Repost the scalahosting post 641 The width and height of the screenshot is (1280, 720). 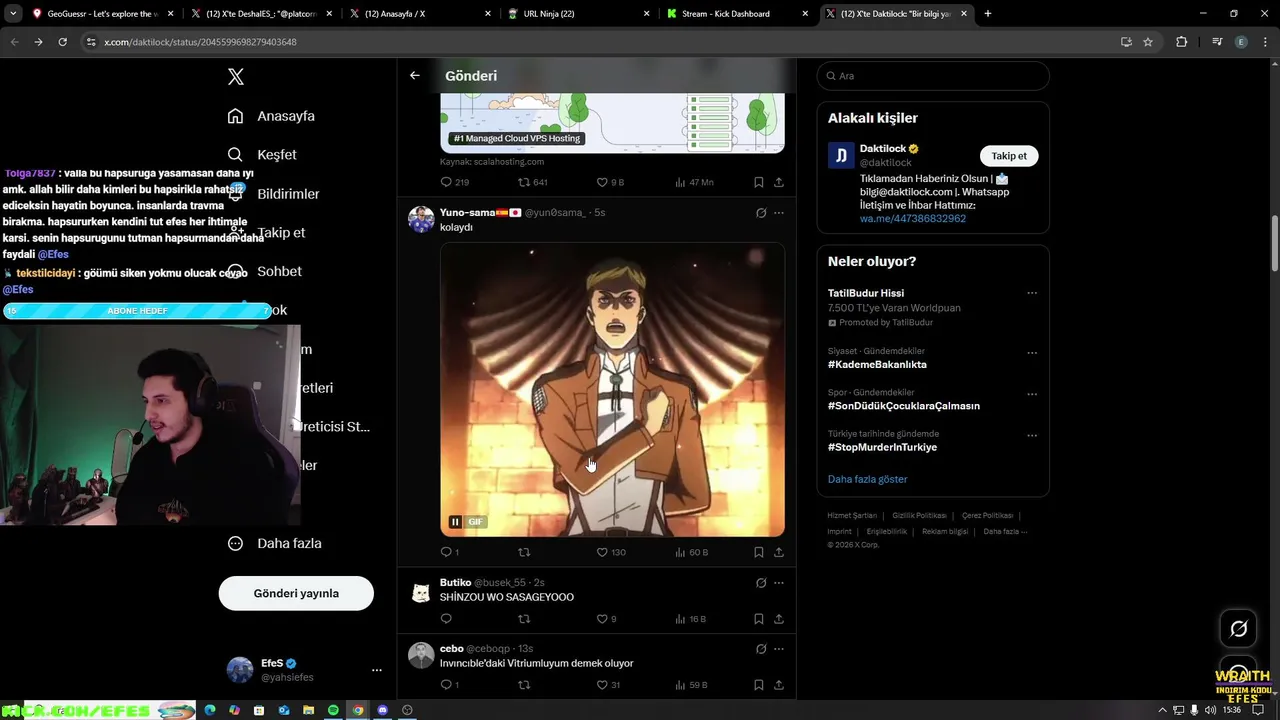coord(523,182)
